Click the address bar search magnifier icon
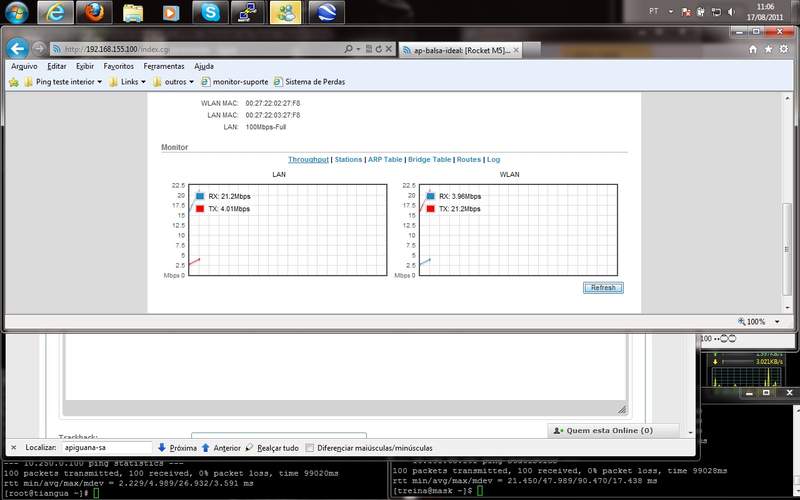 pos(348,49)
